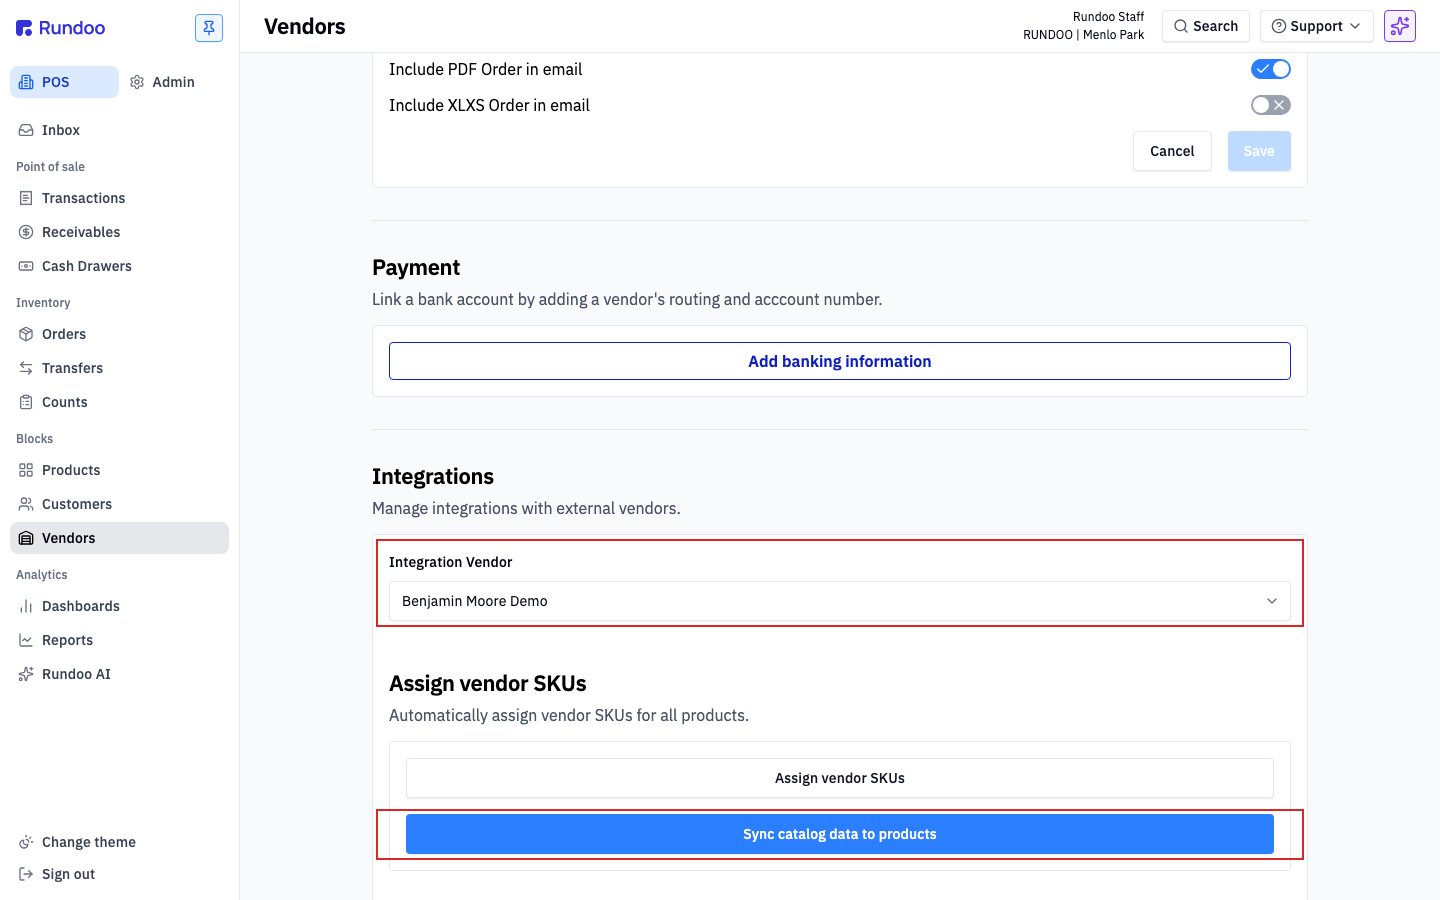Click the Rundoo logo
The image size is (1440, 900).
click(x=61, y=28)
